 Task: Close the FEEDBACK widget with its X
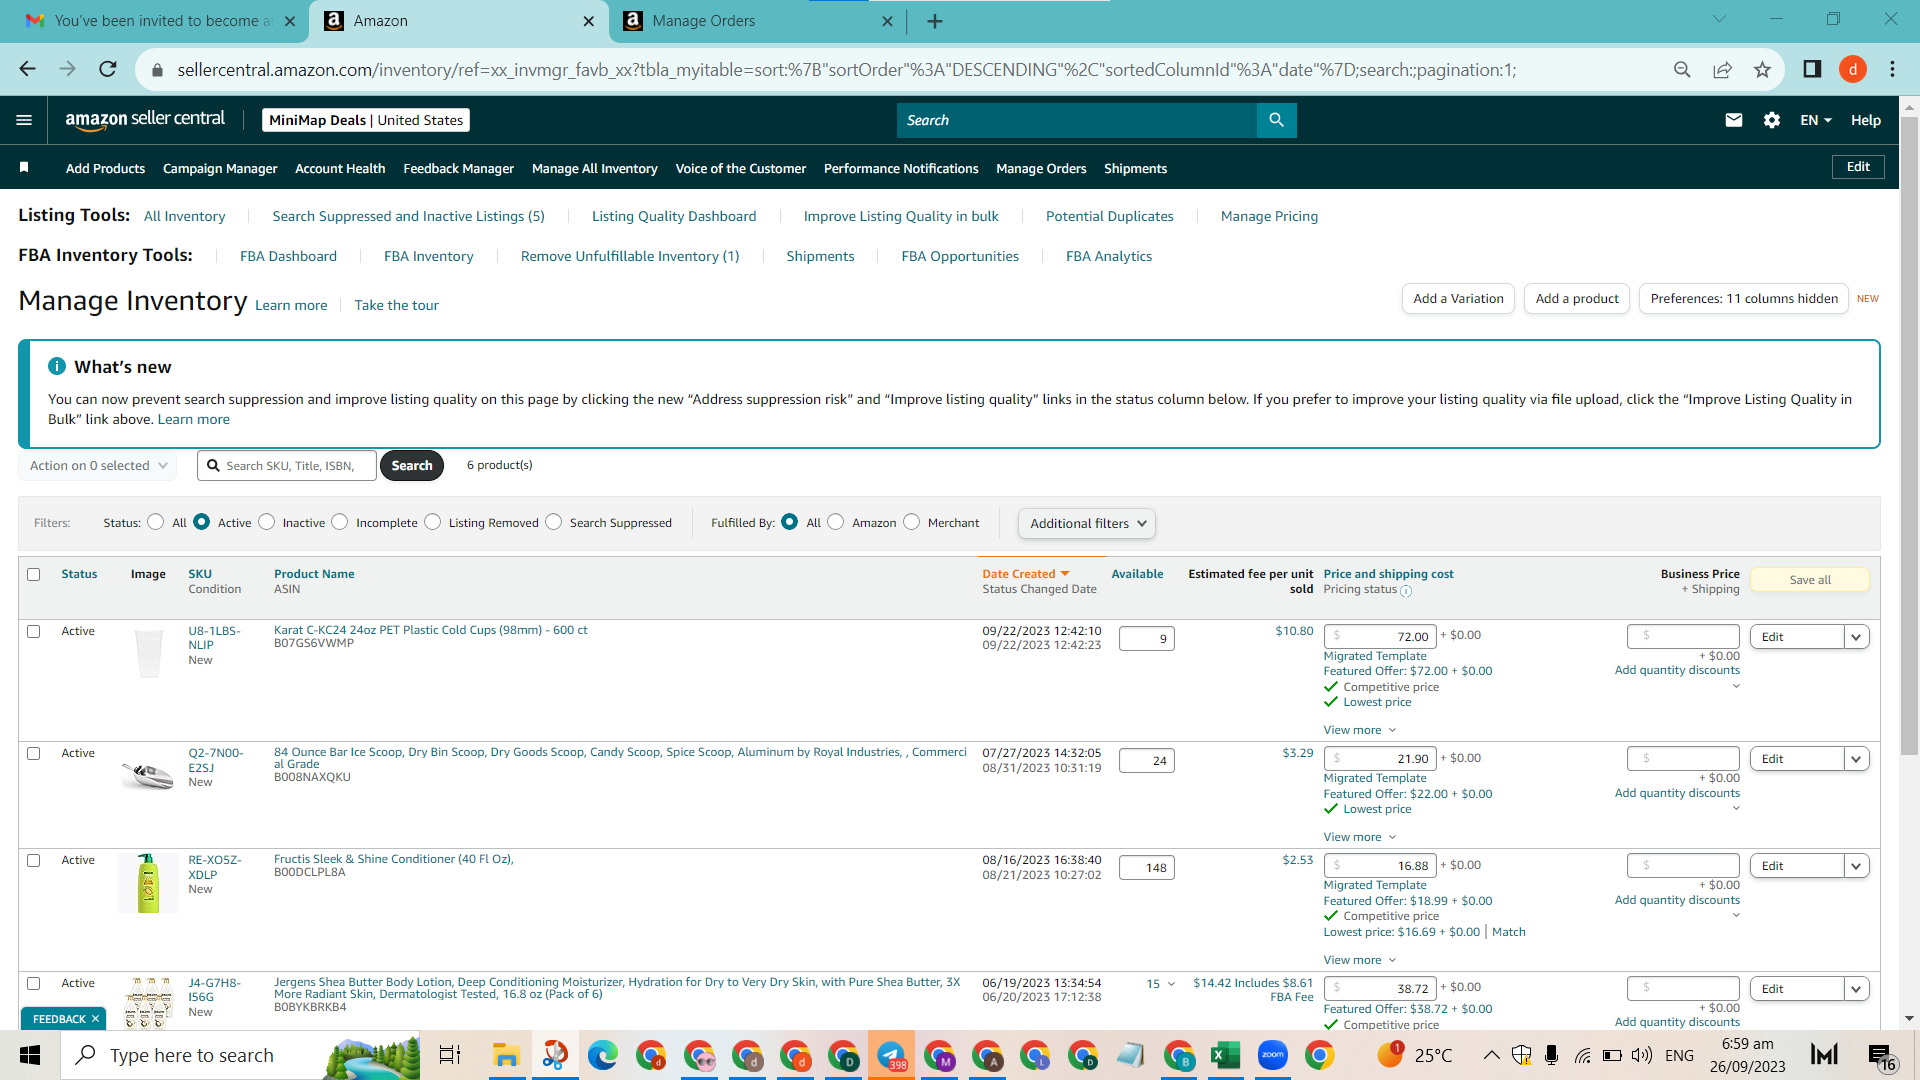(x=96, y=1019)
